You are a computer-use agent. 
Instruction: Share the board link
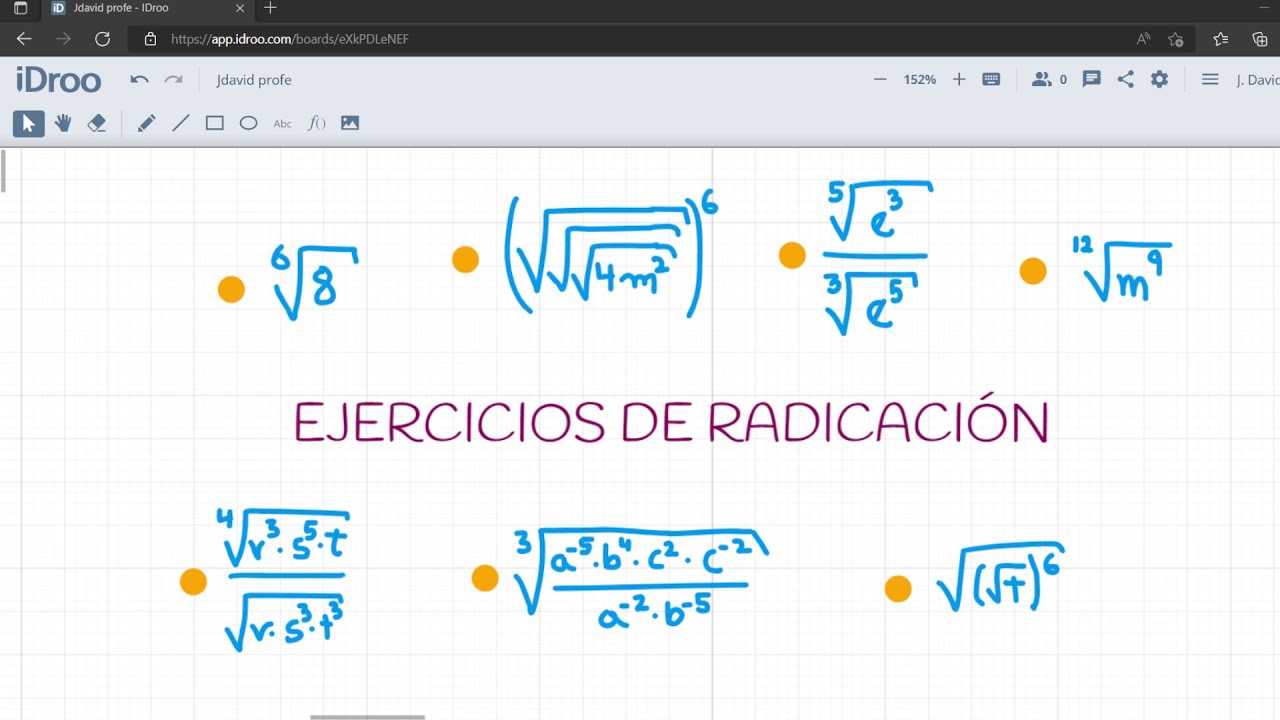[x=1126, y=79]
